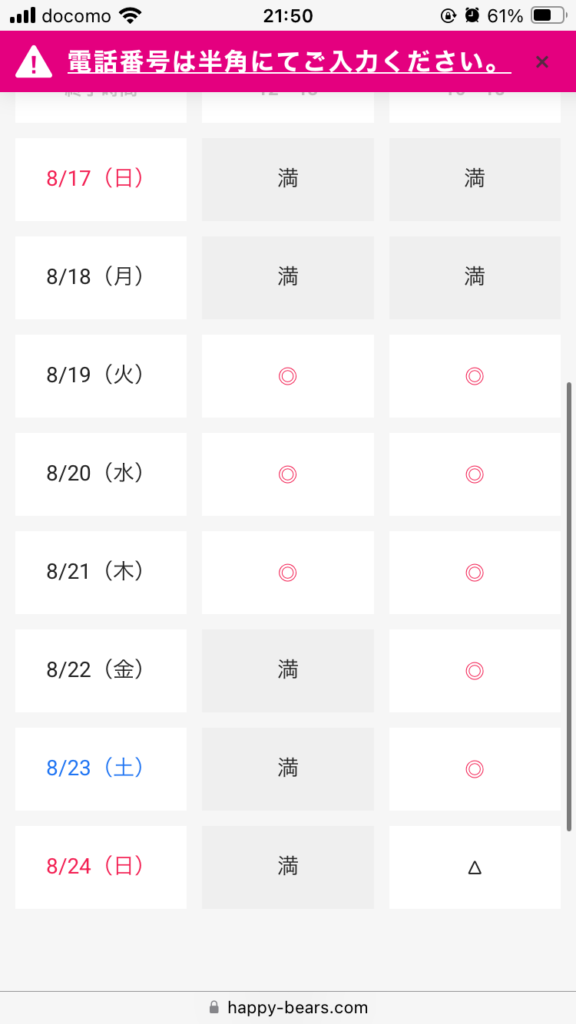Pick first slot double-circle on 8/21
This screenshot has height=1024, width=576.
pos(287,573)
